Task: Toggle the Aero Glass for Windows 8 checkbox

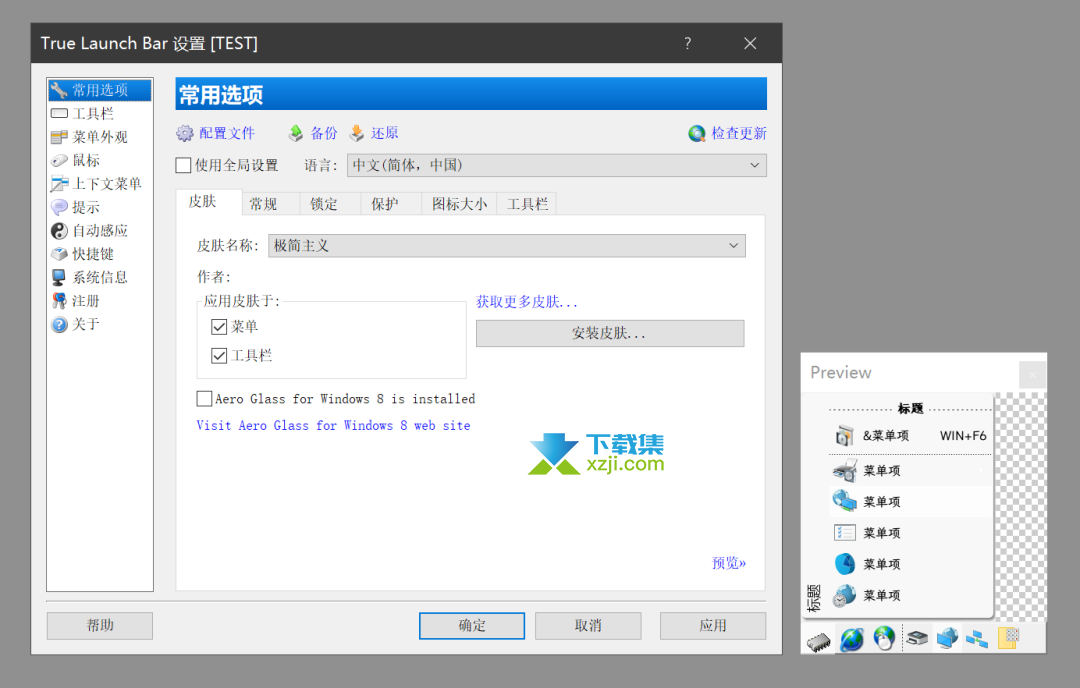Action: pos(205,399)
